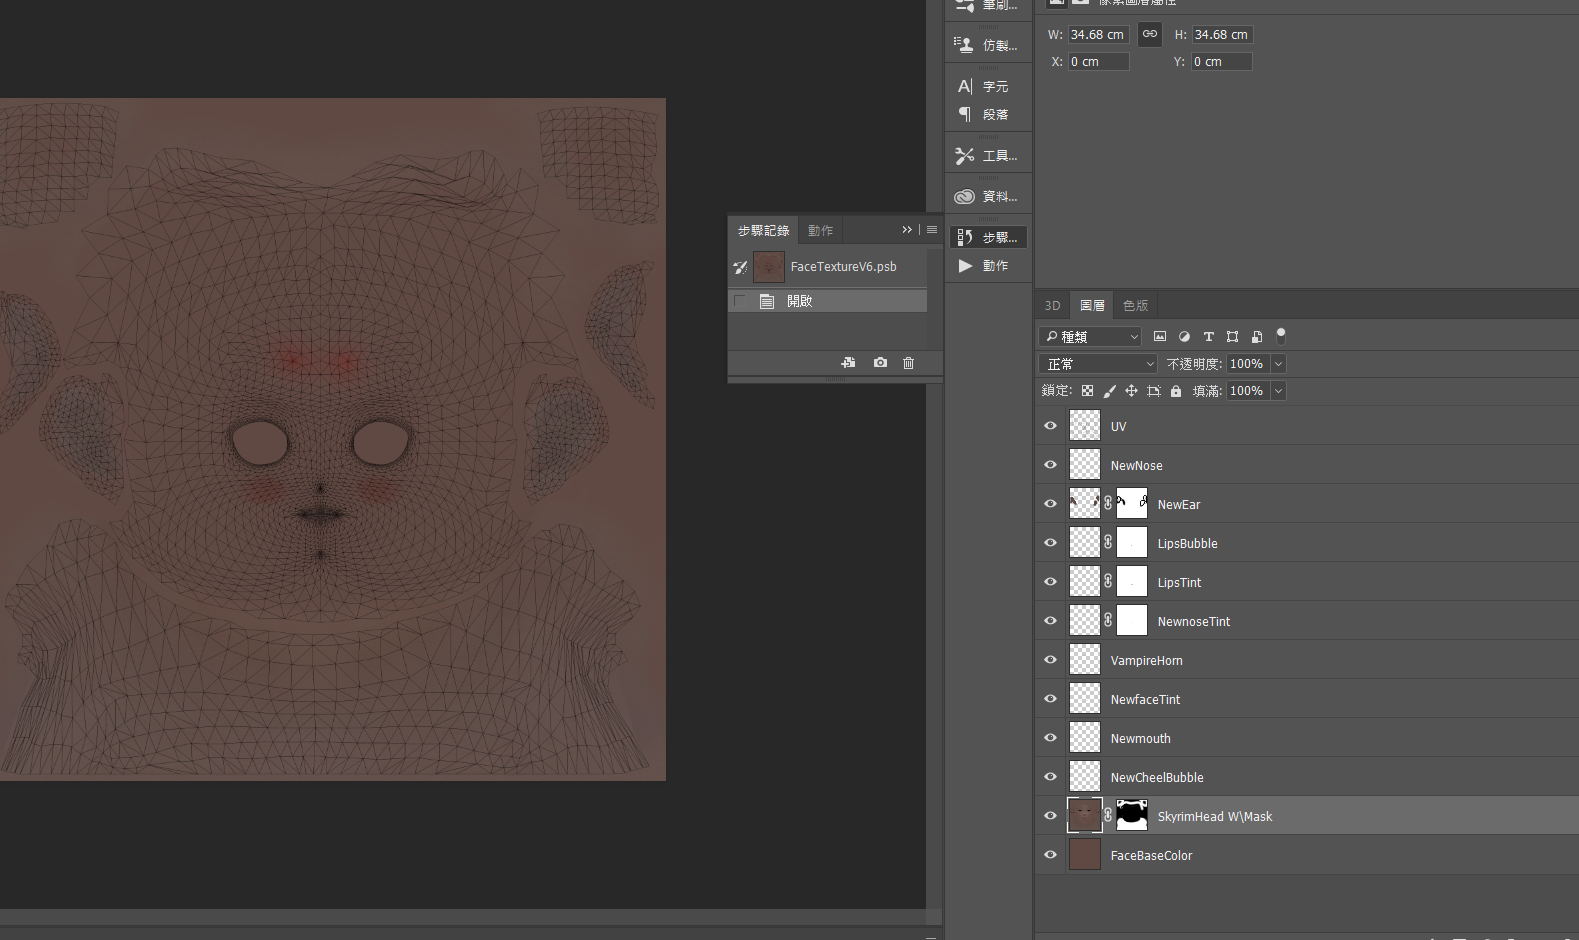Viewport: 1579px width, 940px height.
Task: Open the fill (填滿) slider dropdown arrow
Action: [1278, 391]
